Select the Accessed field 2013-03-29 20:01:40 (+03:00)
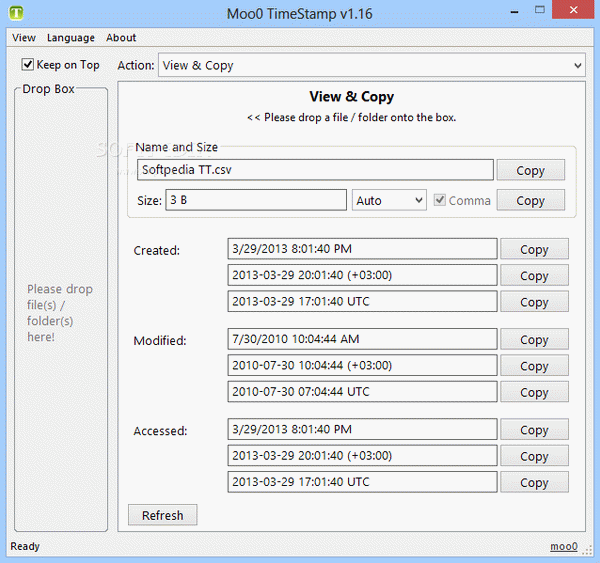The image size is (600, 563). (362, 455)
